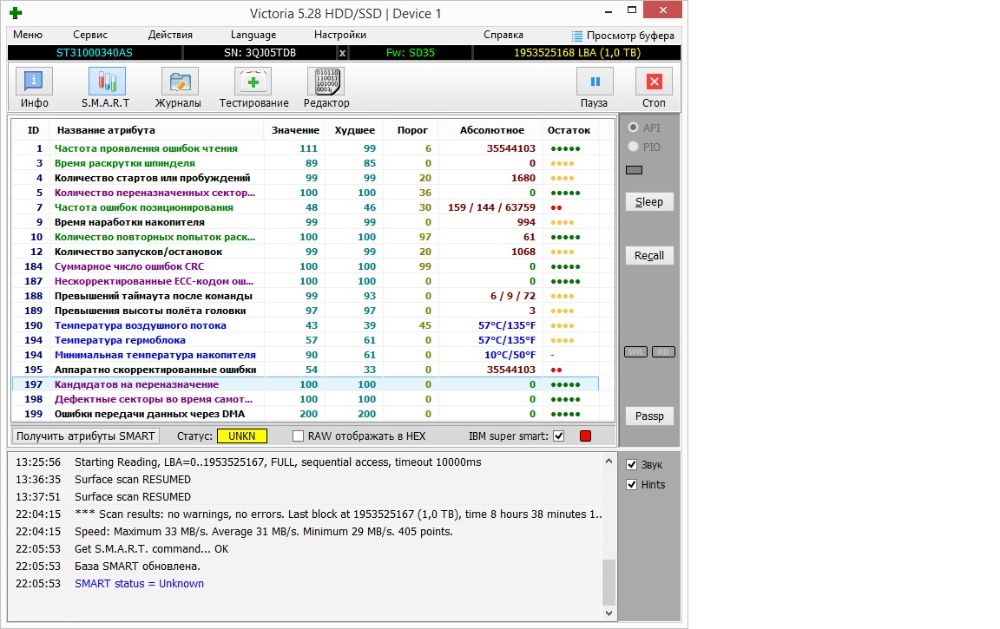1000x629 pixels.
Task: Select row Время наработки накопителя
Action: pos(305,222)
